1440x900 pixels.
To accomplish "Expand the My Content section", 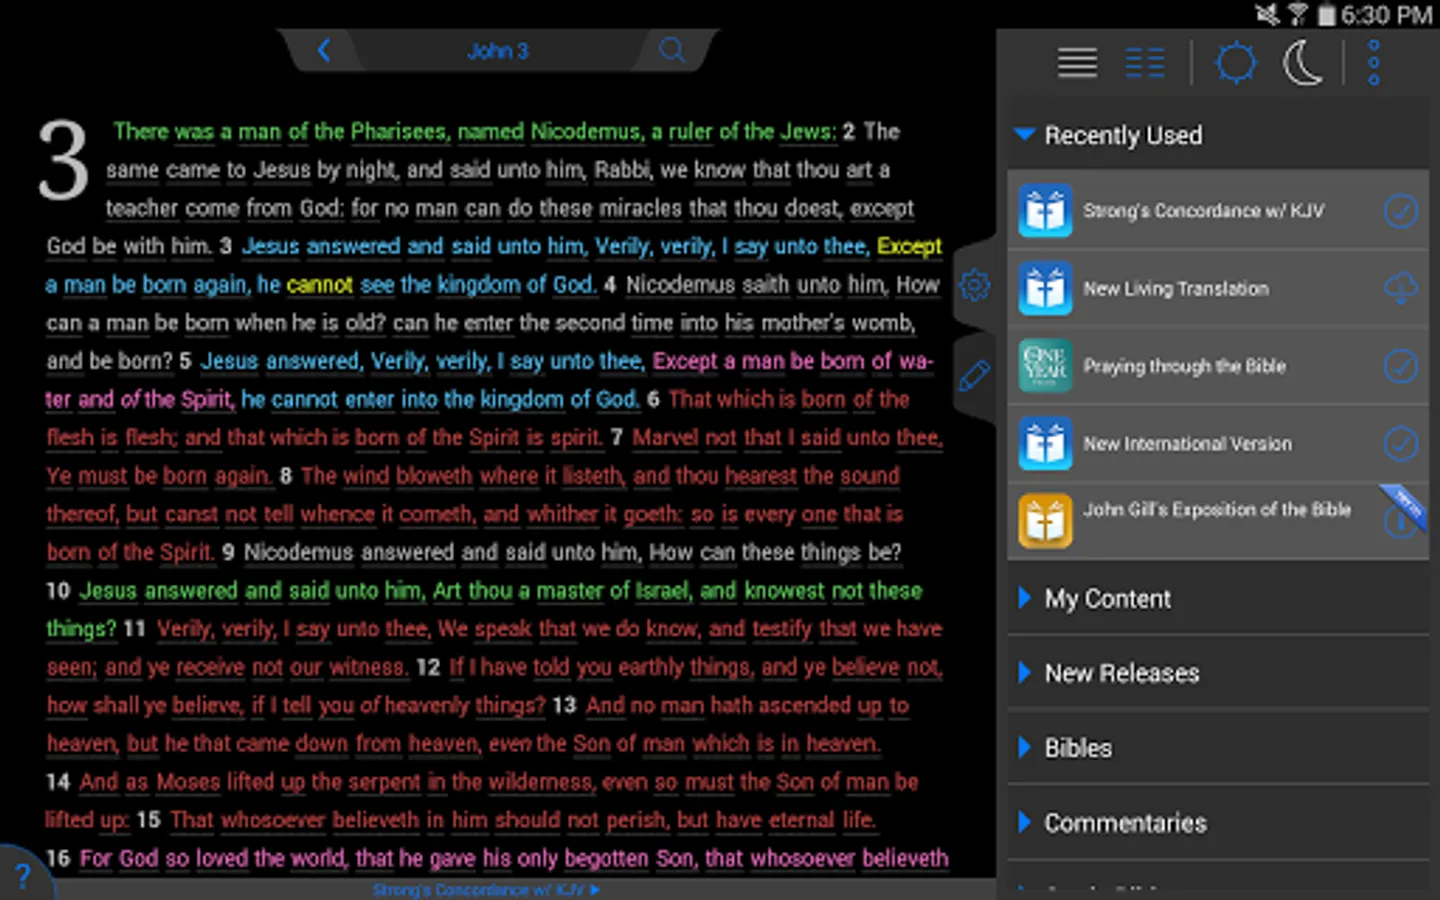I will pos(1218,598).
